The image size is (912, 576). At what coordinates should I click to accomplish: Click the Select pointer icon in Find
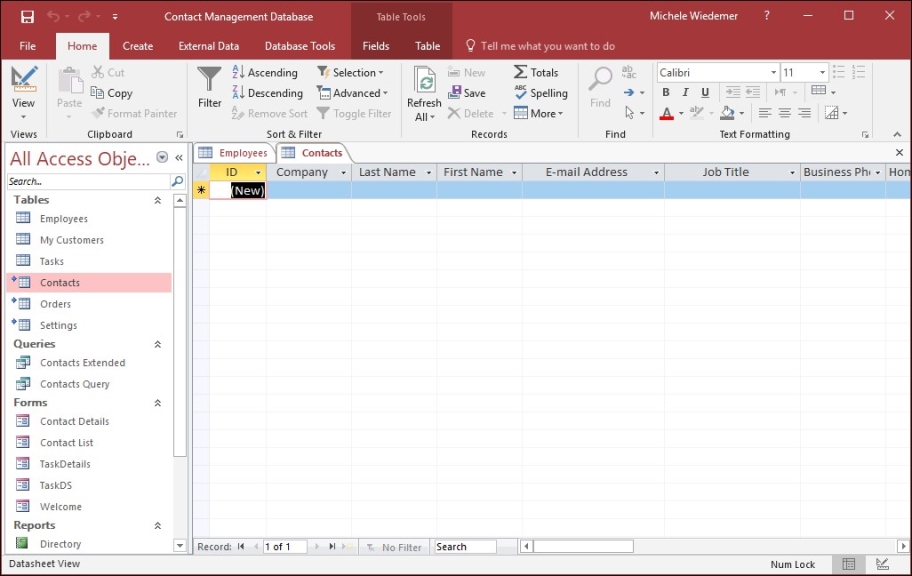click(629, 112)
